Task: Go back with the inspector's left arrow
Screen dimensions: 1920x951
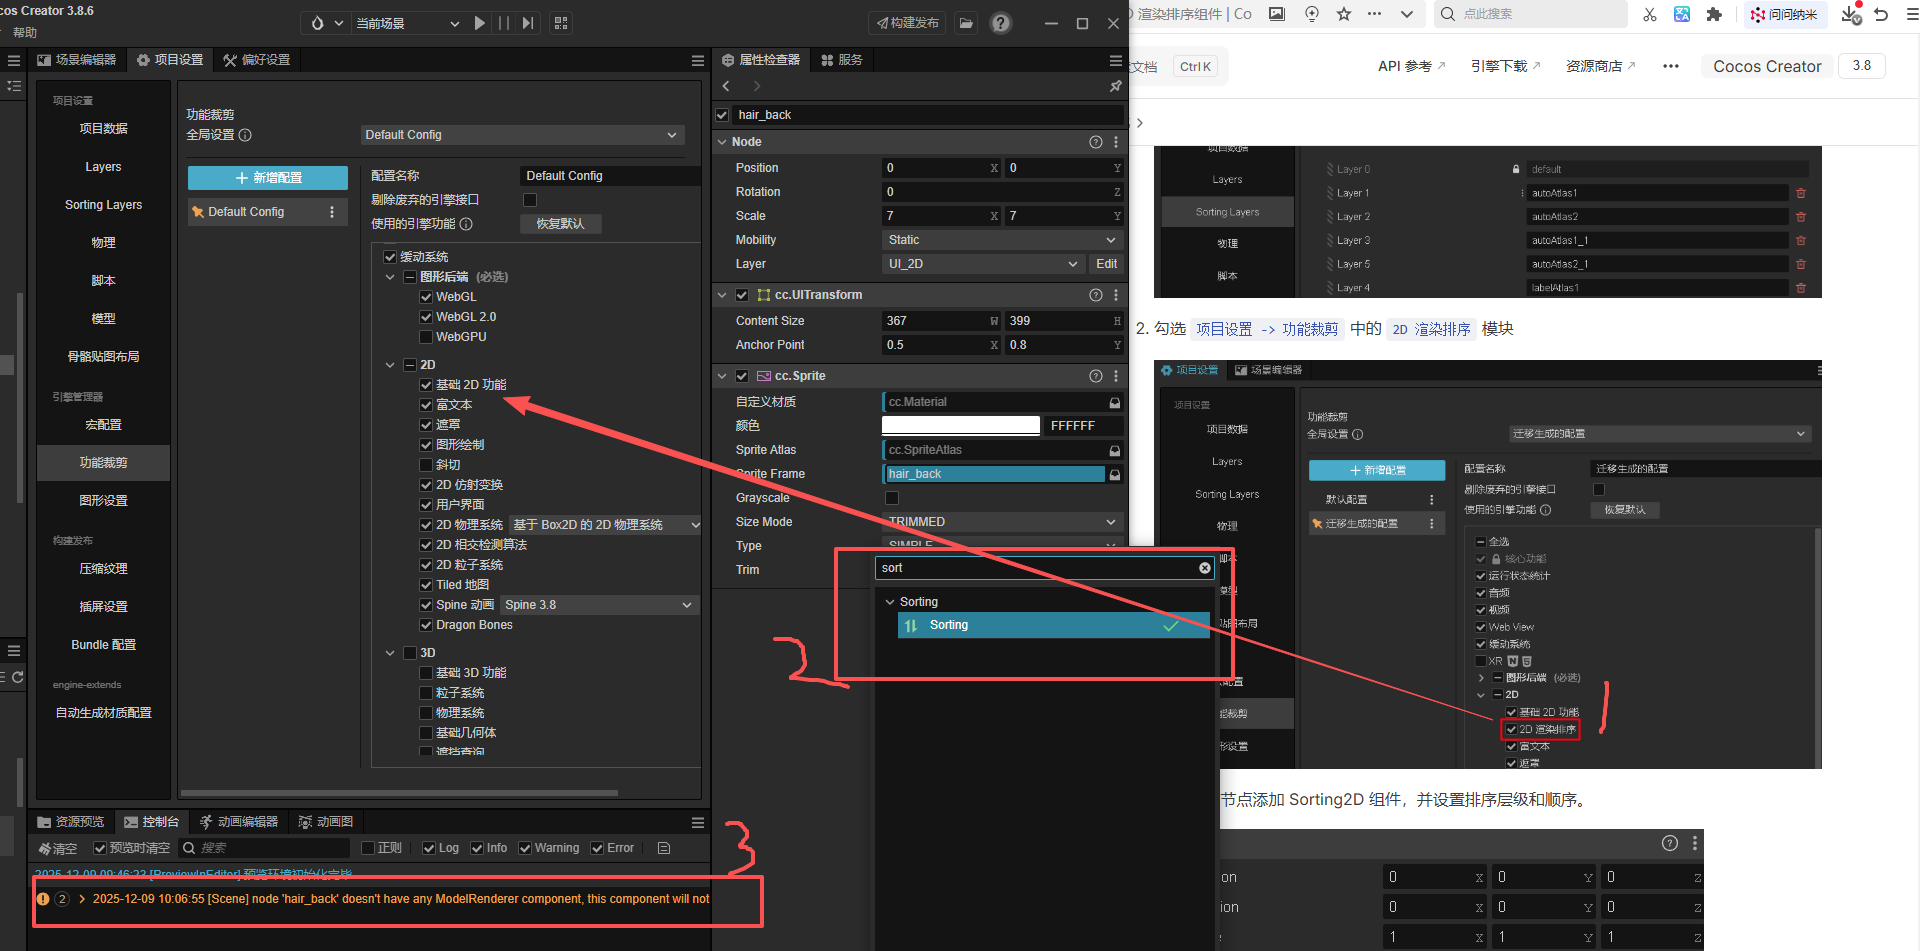Action: 726,86
